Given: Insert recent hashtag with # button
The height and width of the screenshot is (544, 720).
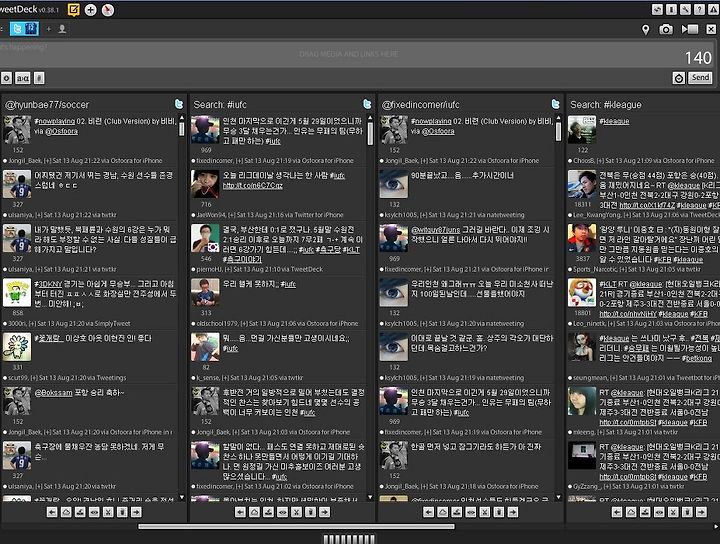Looking at the screenshot, I should [39, 78].
